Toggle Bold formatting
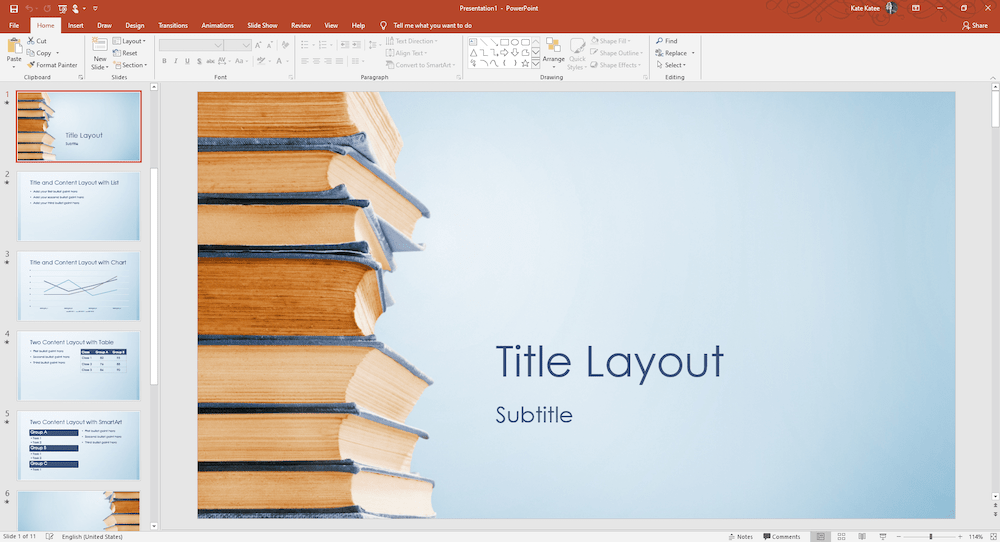 tap(164, 61)
